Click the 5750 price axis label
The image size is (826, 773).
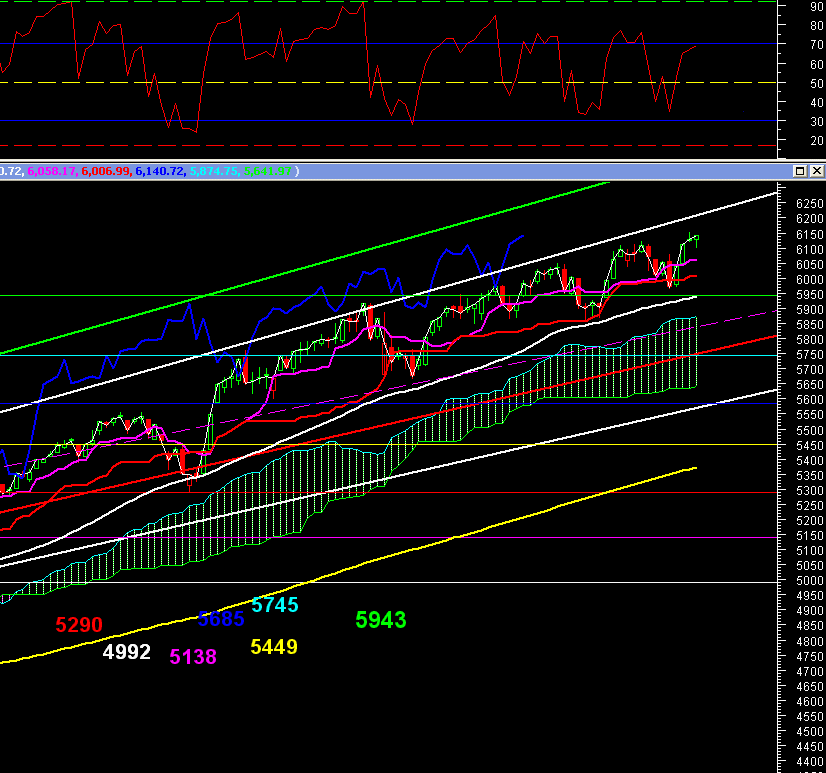(x=810, y=355)
